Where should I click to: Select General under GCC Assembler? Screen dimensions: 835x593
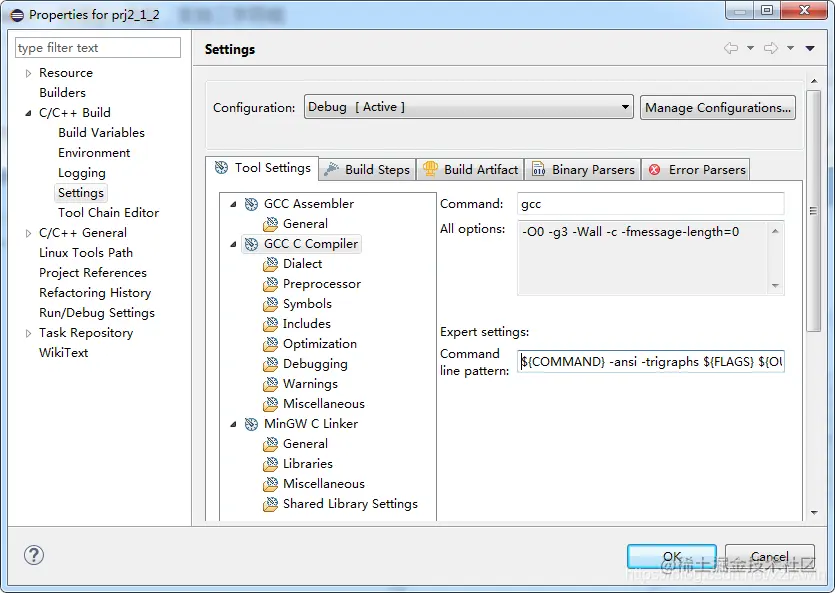click(305, 224)
